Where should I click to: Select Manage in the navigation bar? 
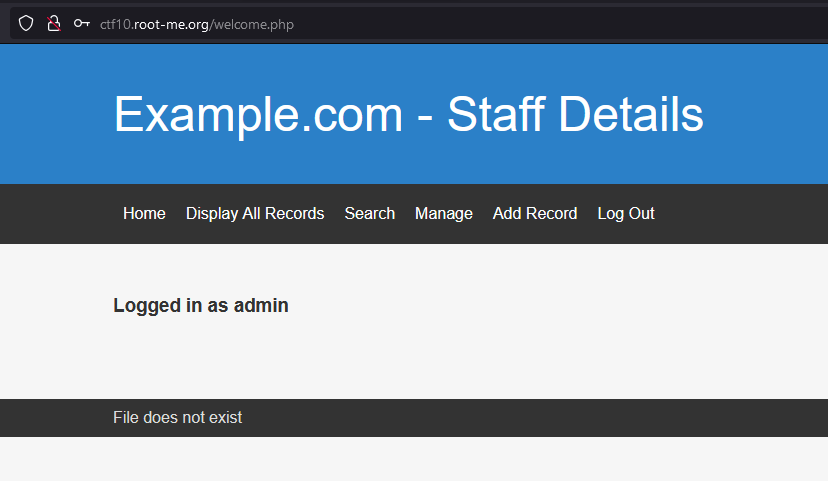444,213
